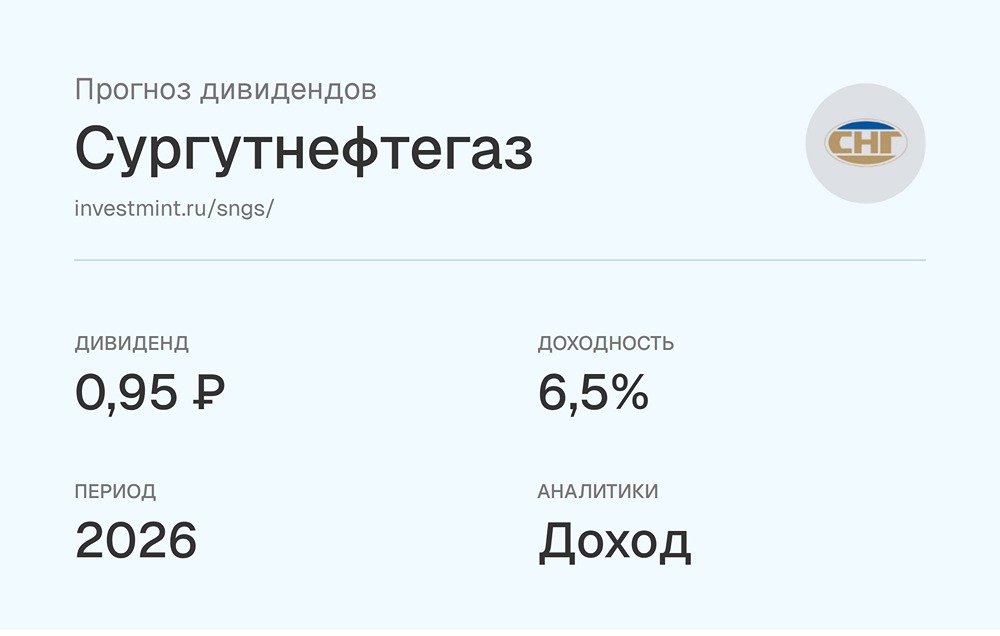The image size is (1000, 636).
Task: Click the ДИВИДЕНД label
Action: tap(132, 343)
